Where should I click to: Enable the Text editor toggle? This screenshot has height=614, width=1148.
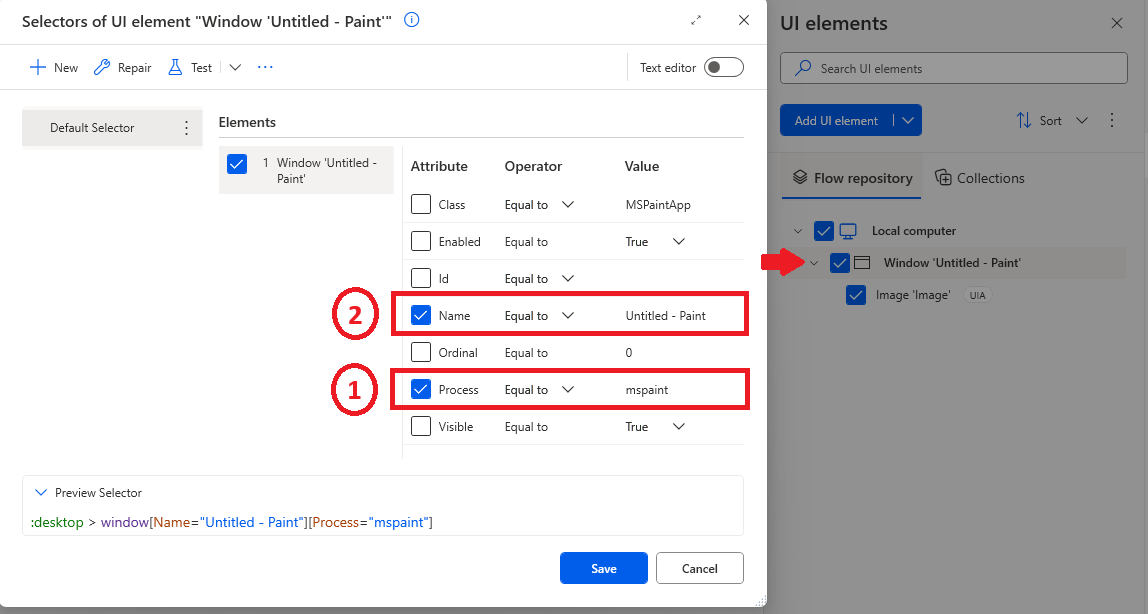point(723,67)
